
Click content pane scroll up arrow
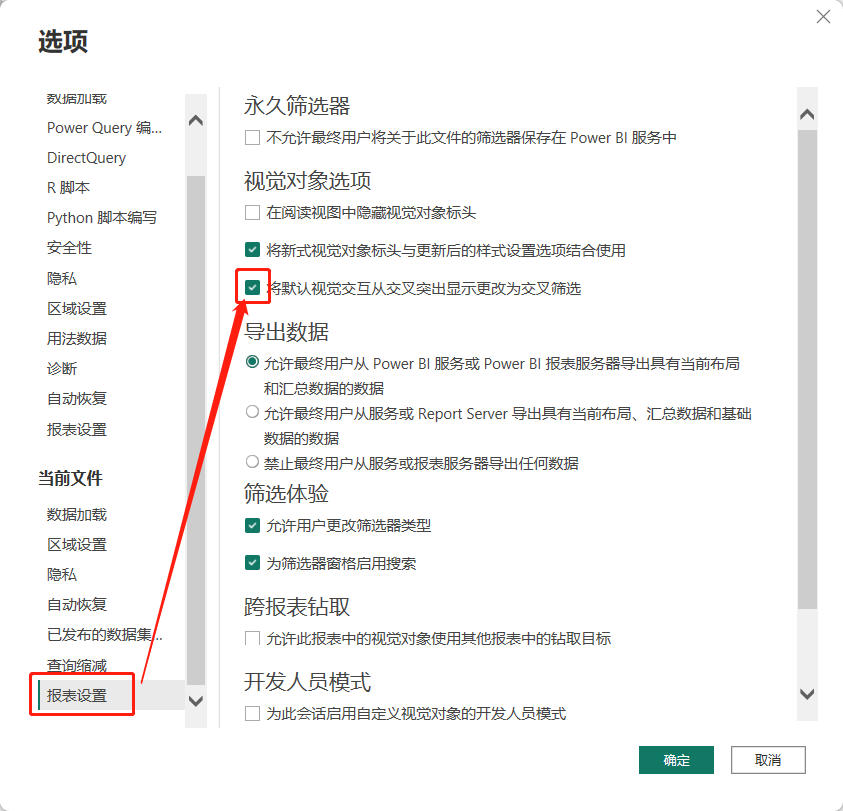pyautogui.click(x=807, y=114)
